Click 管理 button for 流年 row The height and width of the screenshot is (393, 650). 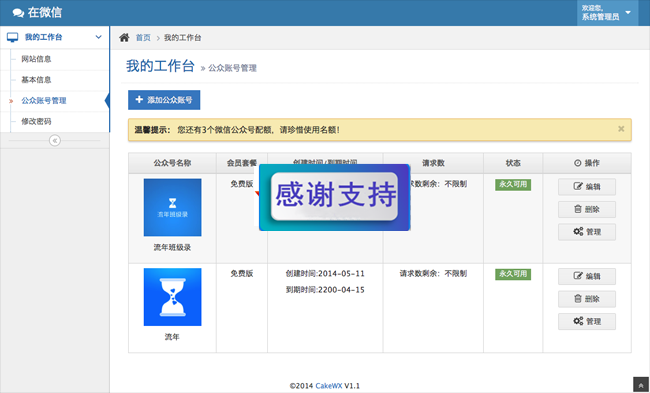(587, 321)
